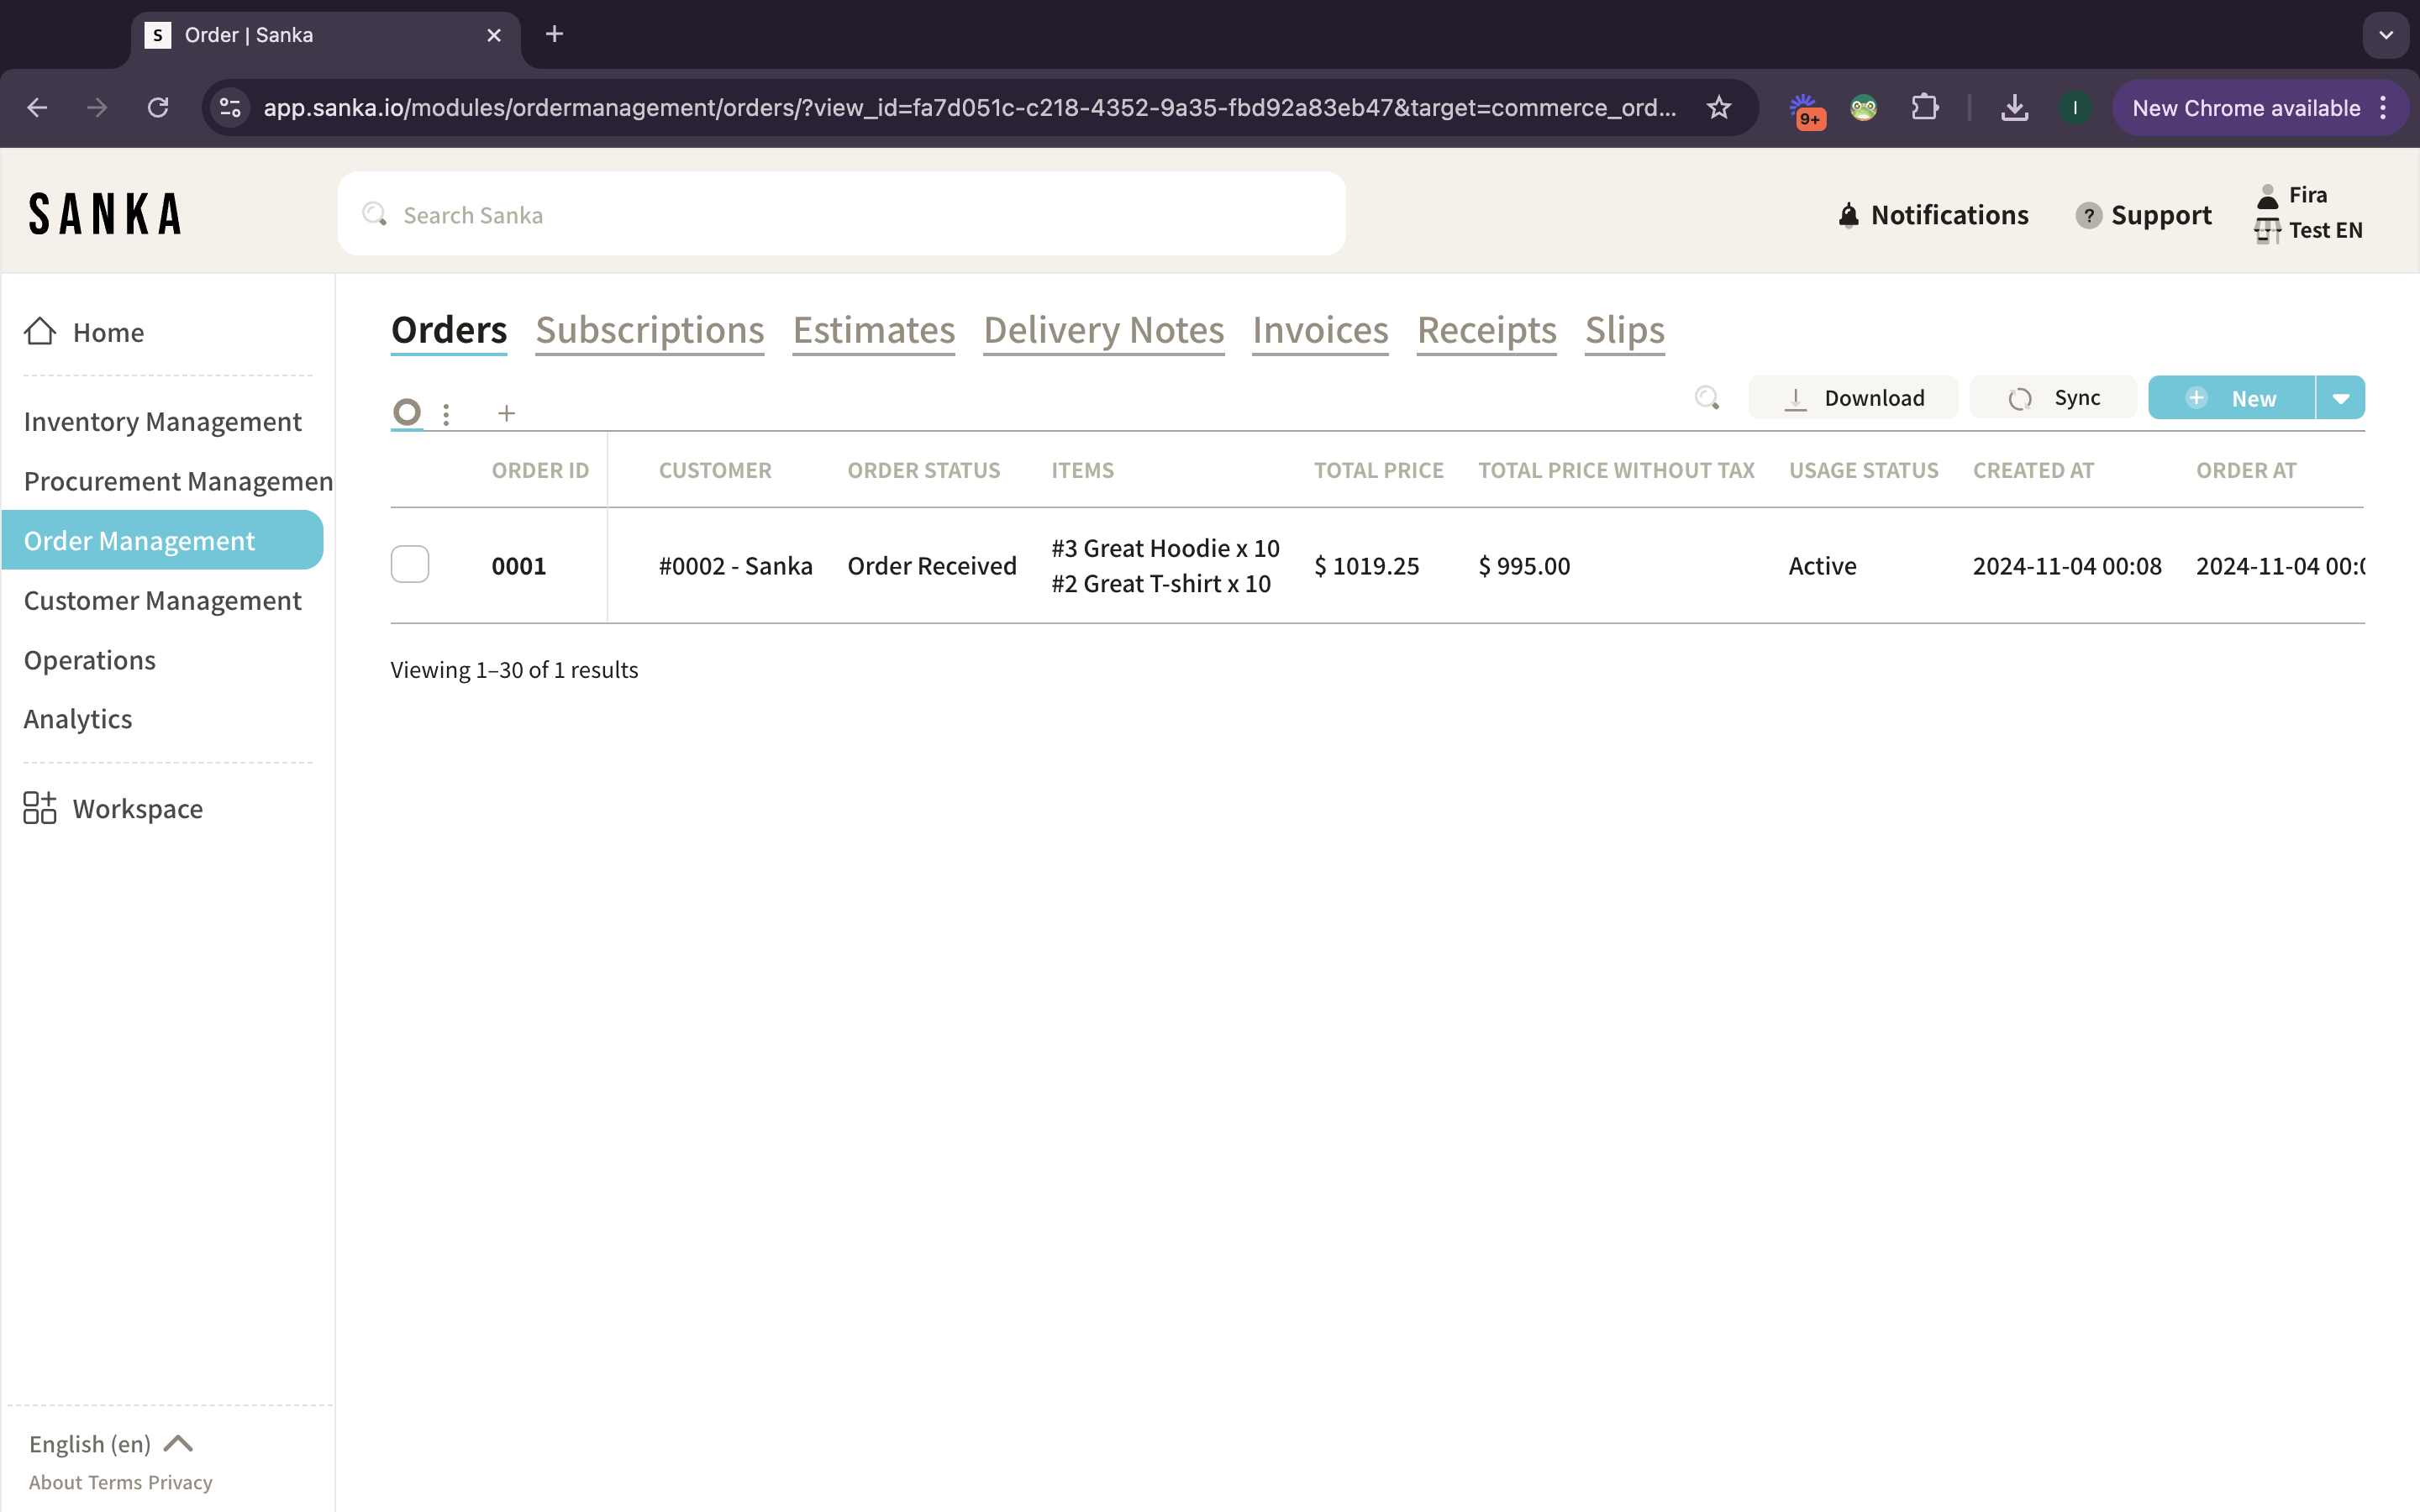The image size is (2420, 1512).
Task: Open the view options three-dot menu
Action: (x=446, y=413)
